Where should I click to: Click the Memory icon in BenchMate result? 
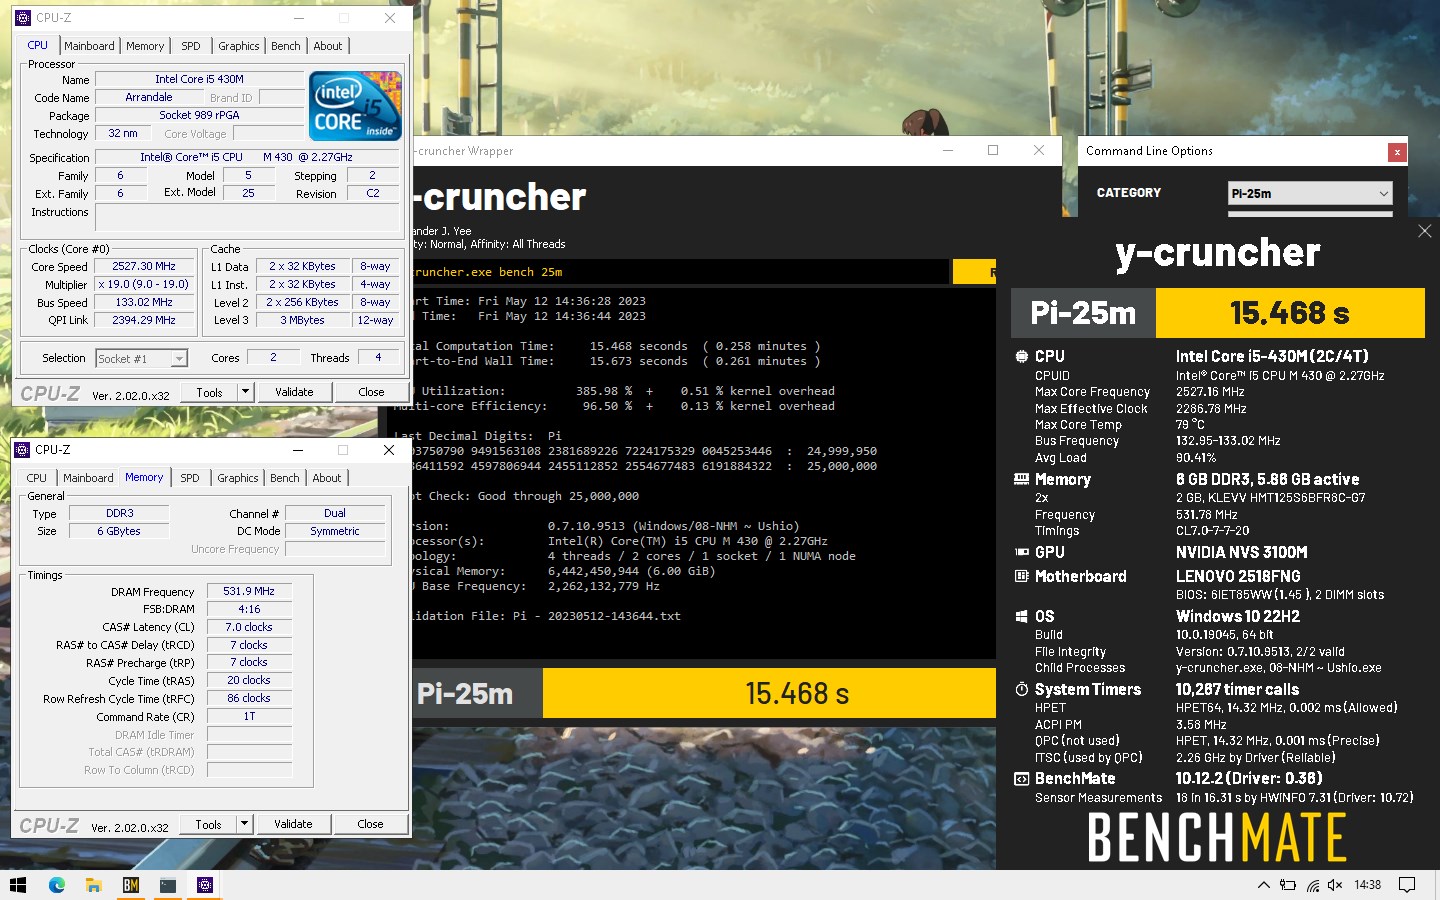pos(1021,479)
